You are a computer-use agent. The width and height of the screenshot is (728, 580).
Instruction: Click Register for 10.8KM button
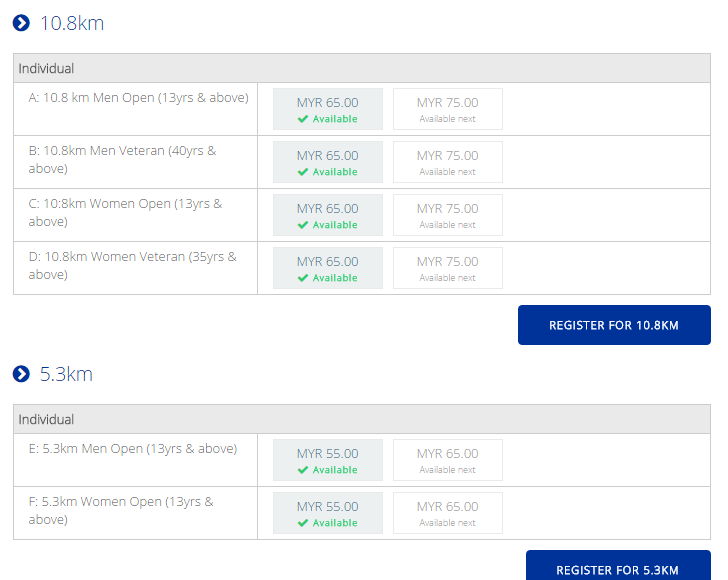[614, 325]
